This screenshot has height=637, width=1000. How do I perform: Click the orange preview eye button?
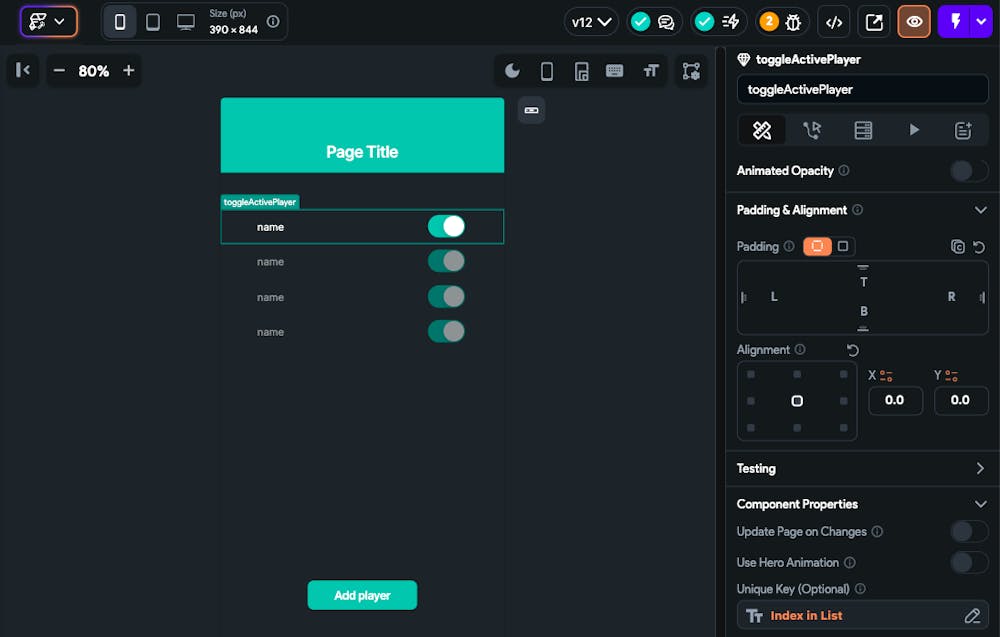(x=914, y=22)
